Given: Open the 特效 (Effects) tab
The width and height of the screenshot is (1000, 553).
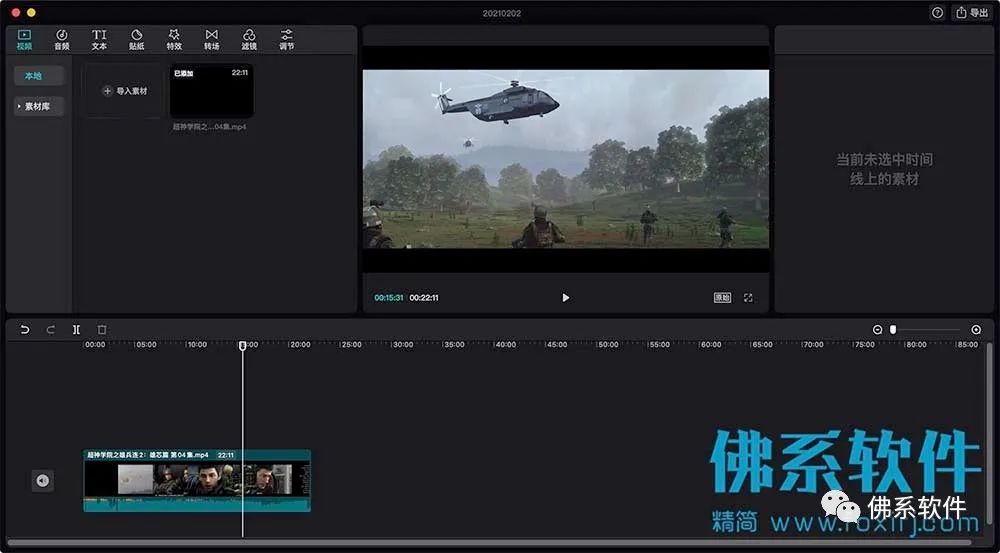Looking at the screenshot, I should 174,40.
